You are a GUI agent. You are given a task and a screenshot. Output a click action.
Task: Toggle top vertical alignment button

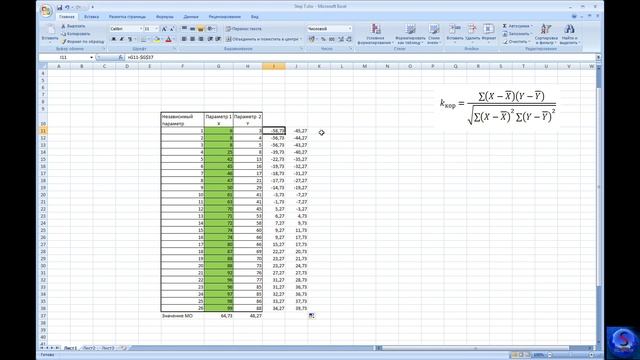[x=184, y=29]
